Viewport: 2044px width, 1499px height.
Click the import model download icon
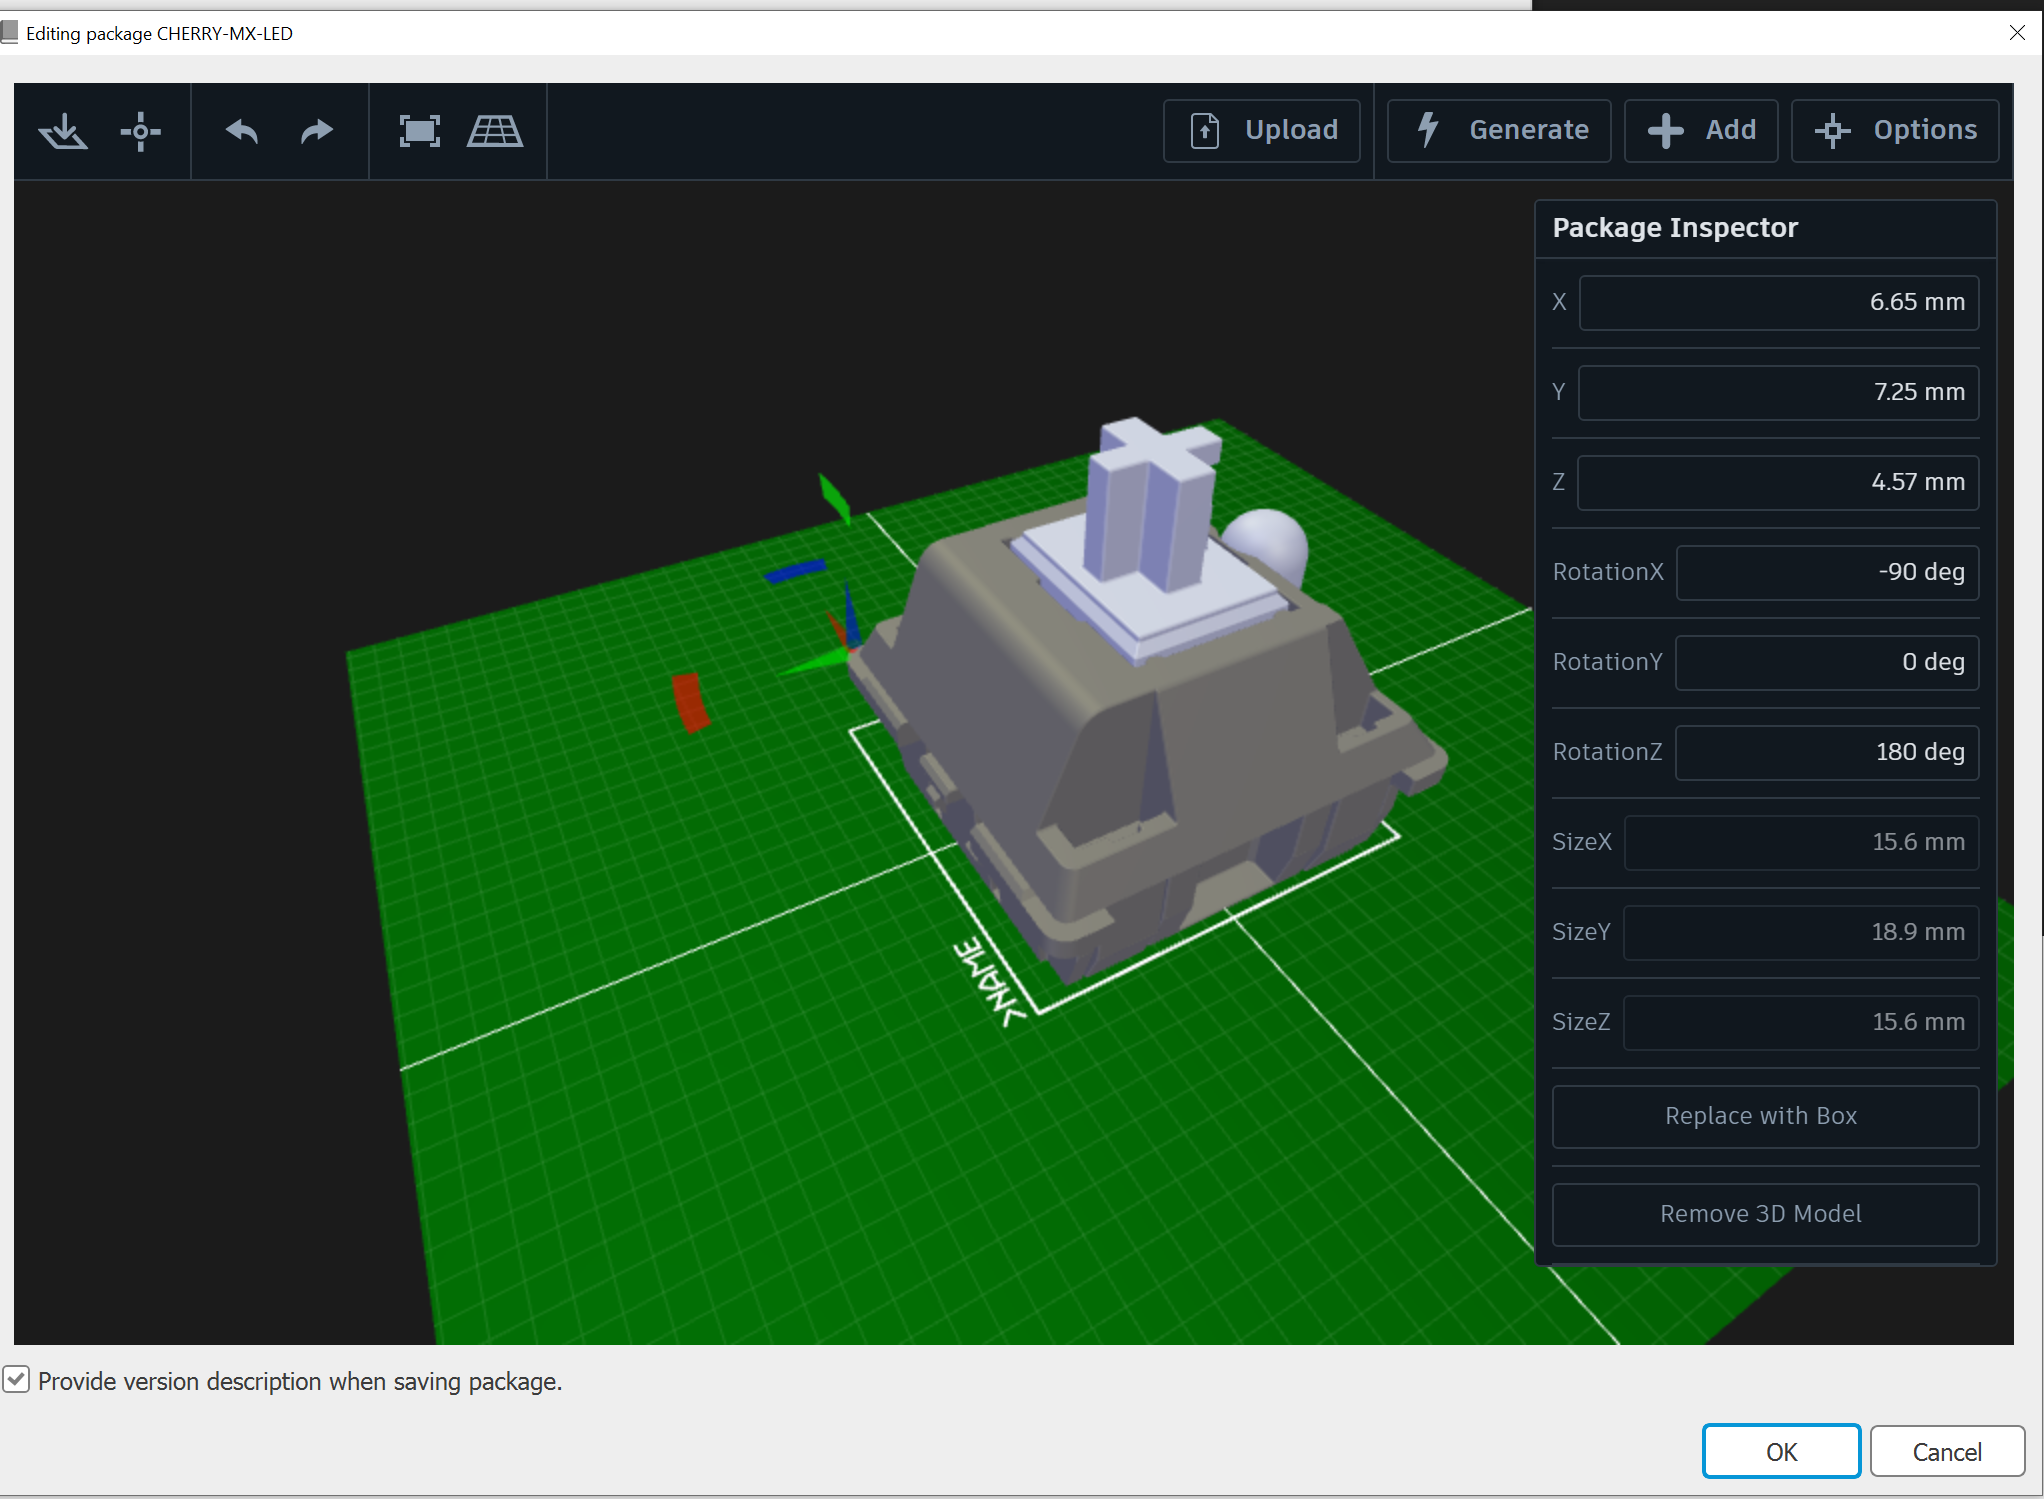point(63,131)
